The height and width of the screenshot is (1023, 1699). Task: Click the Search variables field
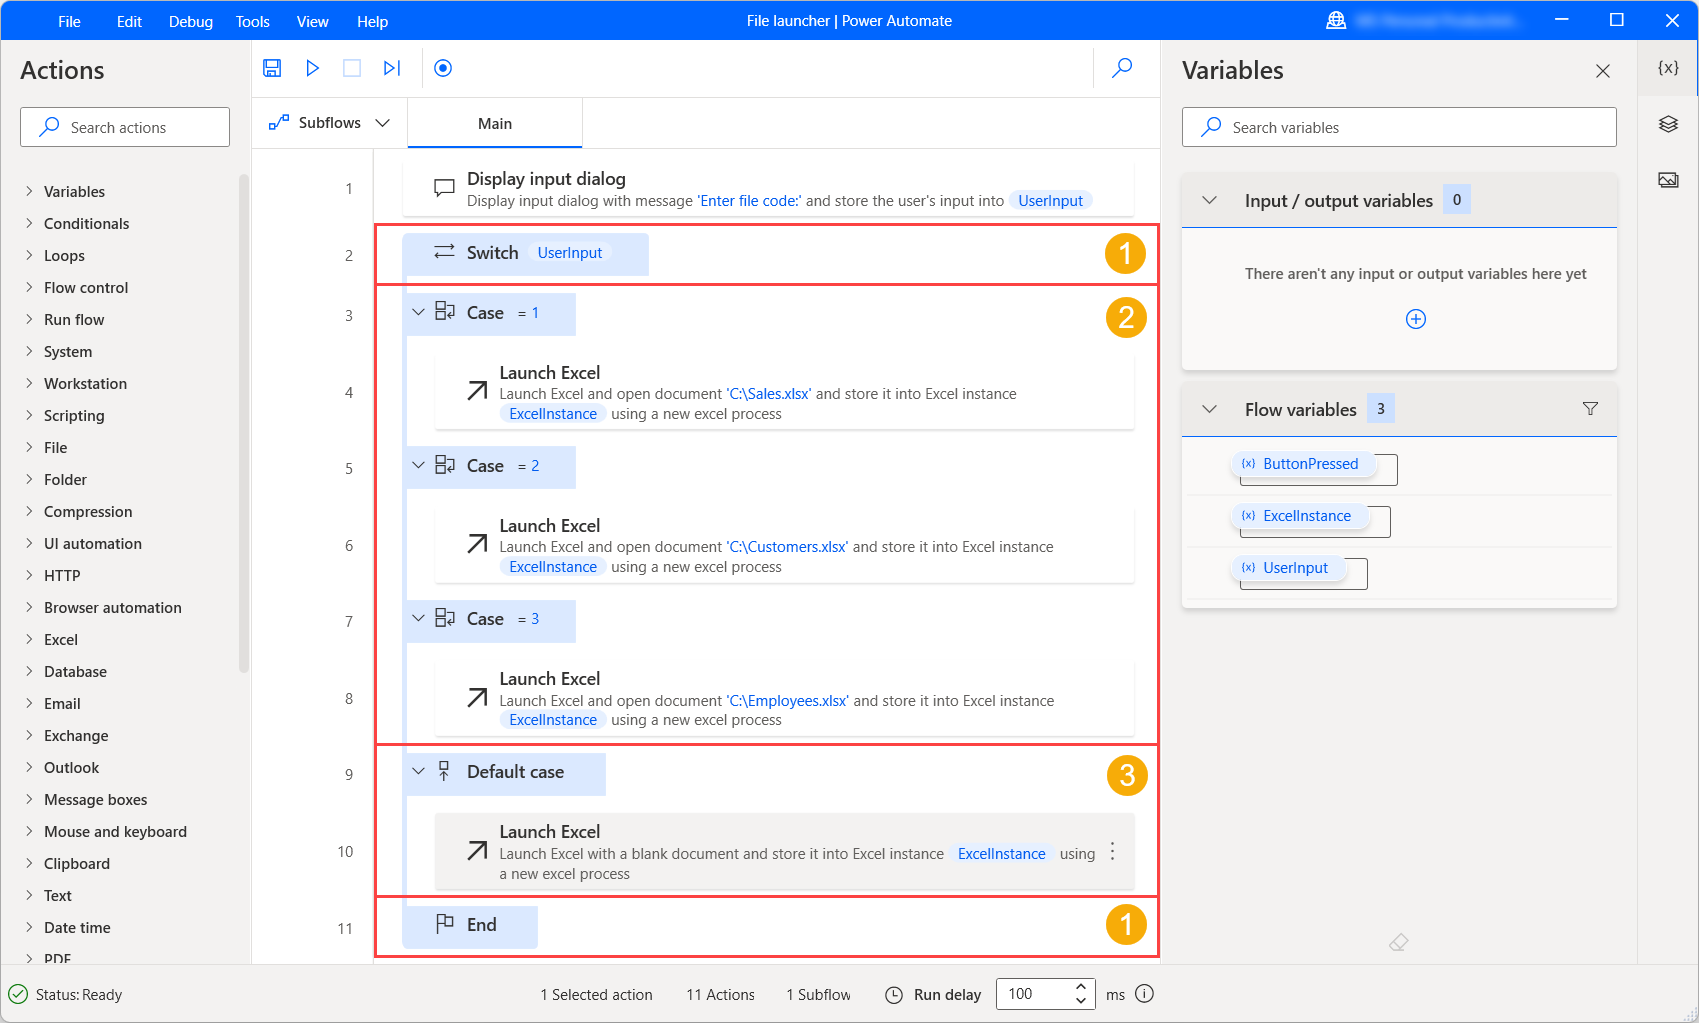(x=1399, y=127)
